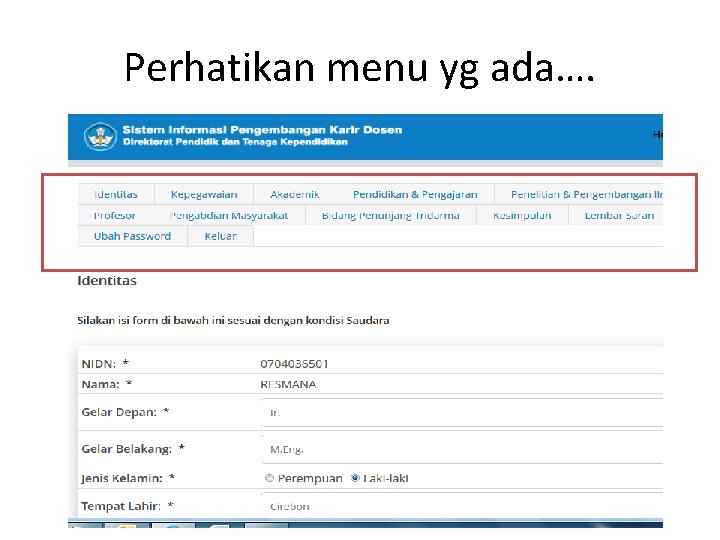This screenshot has height=540, width=720.
Task: Open the Akademik tab
Action: [295, 194]
